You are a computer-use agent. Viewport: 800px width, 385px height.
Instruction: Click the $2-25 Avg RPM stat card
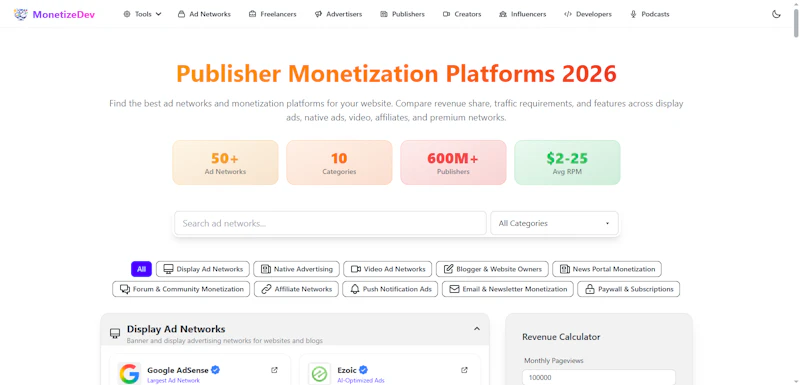click(x=567, y=163)
